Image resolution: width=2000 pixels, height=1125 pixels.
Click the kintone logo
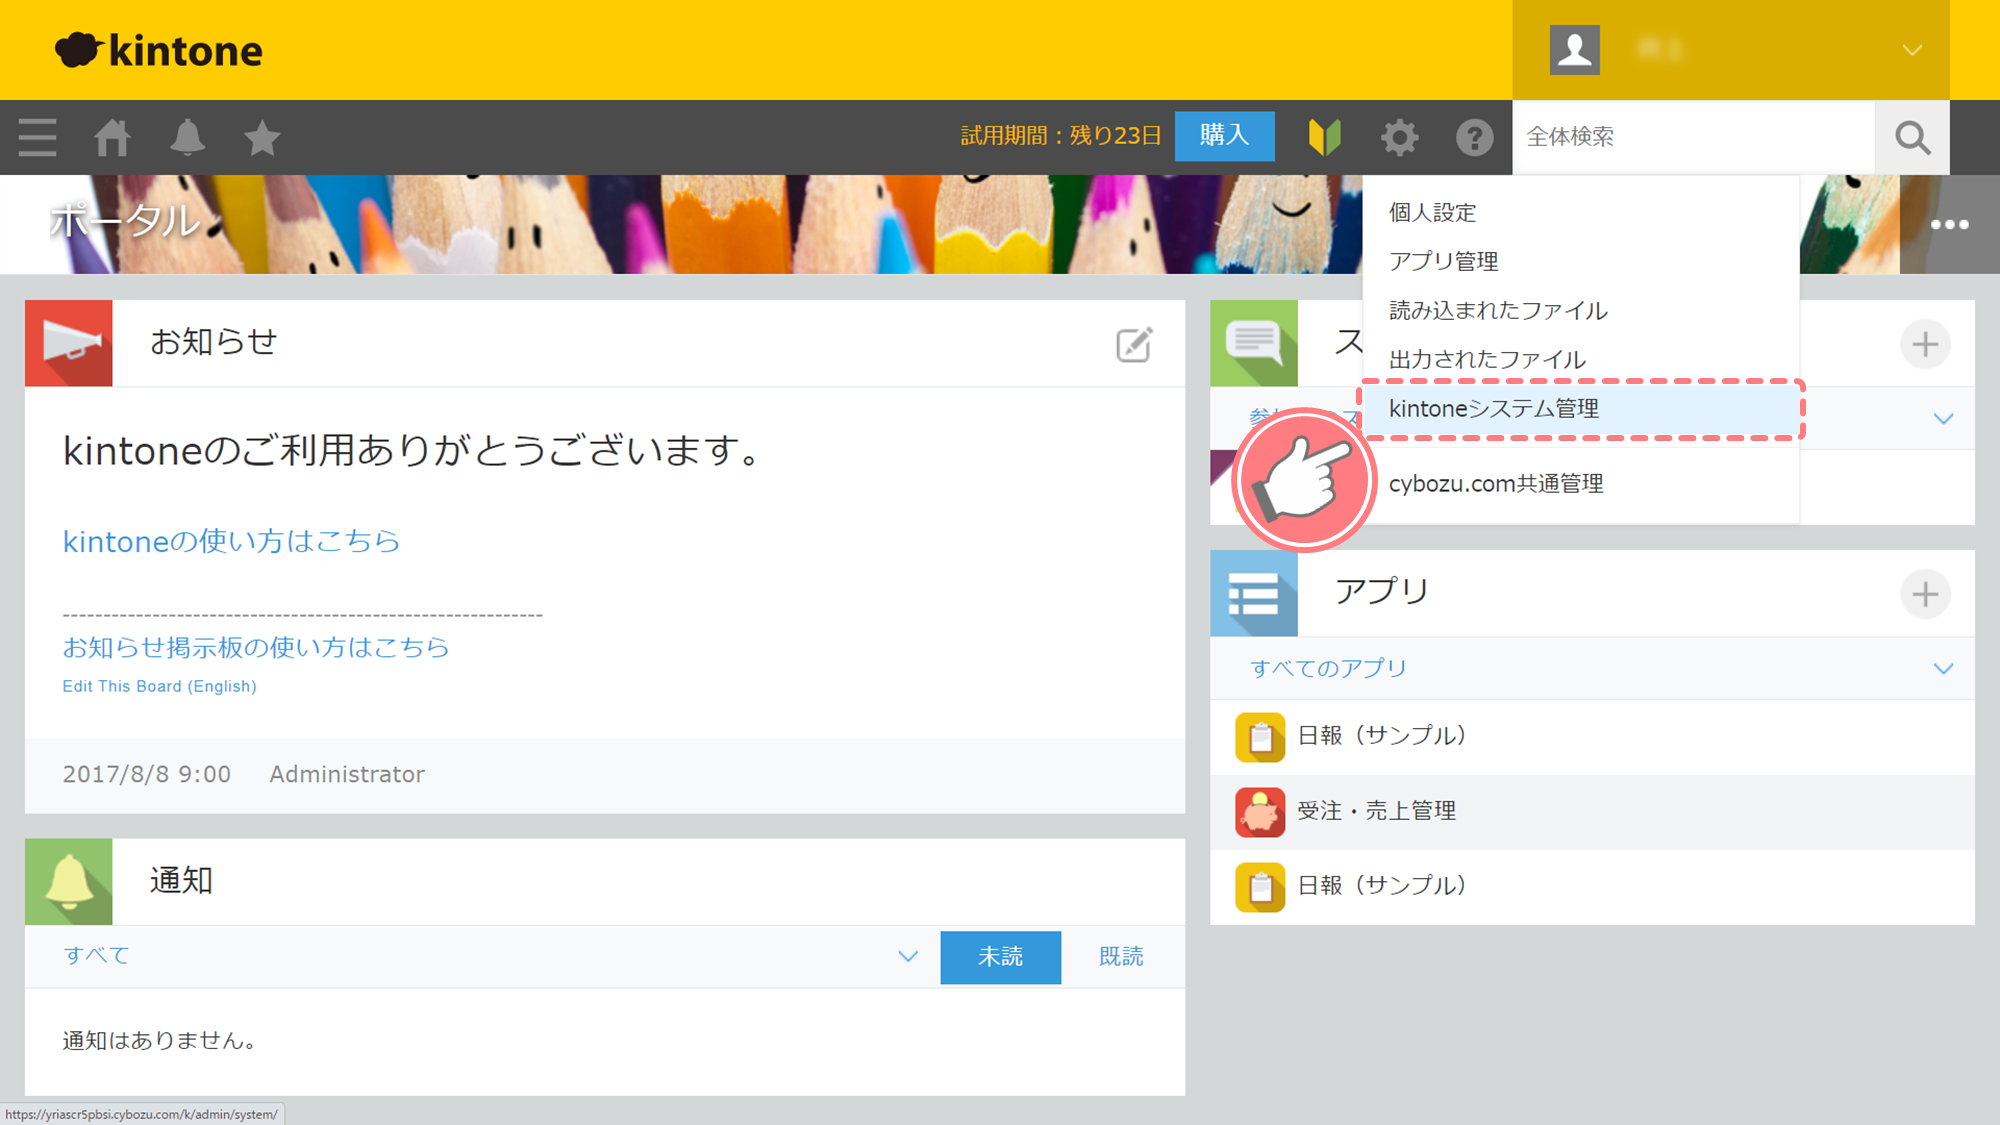click(159, 50)
